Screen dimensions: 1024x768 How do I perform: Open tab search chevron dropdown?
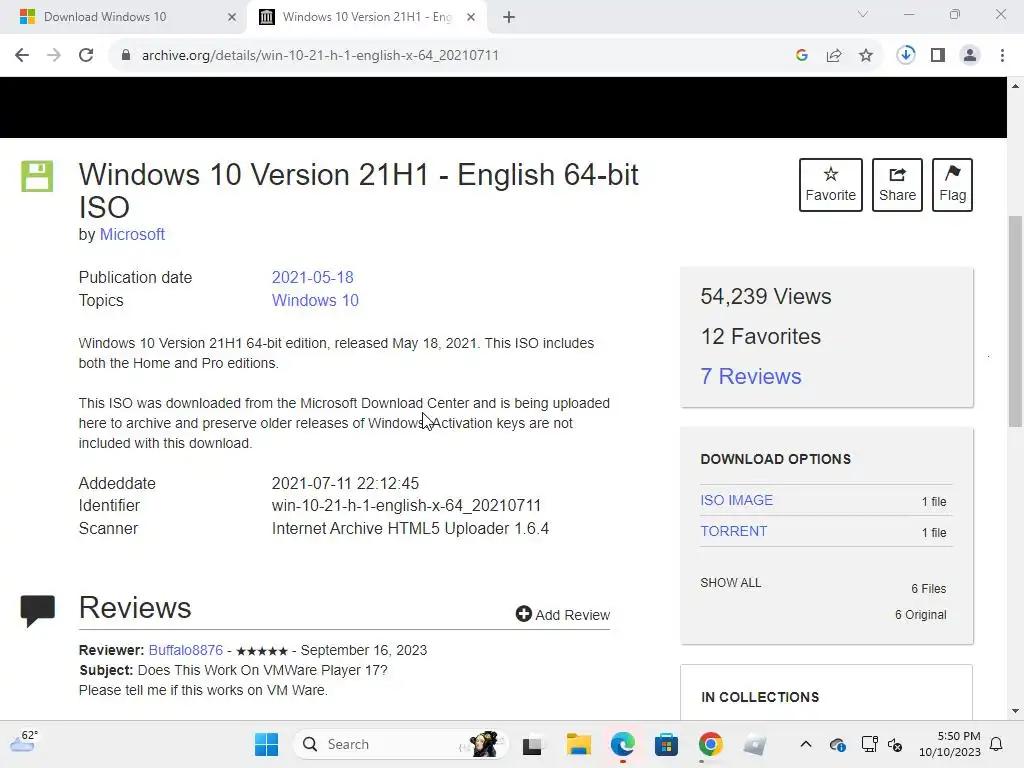[x=863, y=14]
